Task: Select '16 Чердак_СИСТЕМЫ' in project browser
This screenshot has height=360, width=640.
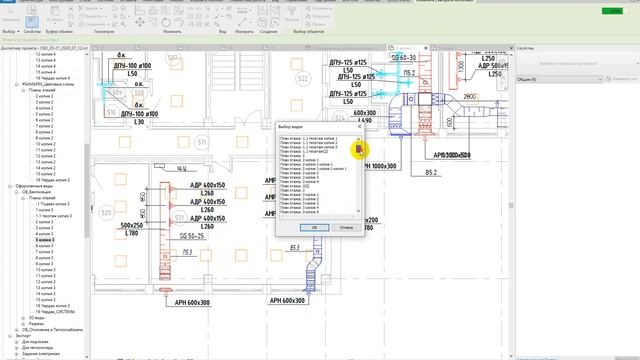Action: click(x=55, y=311)
